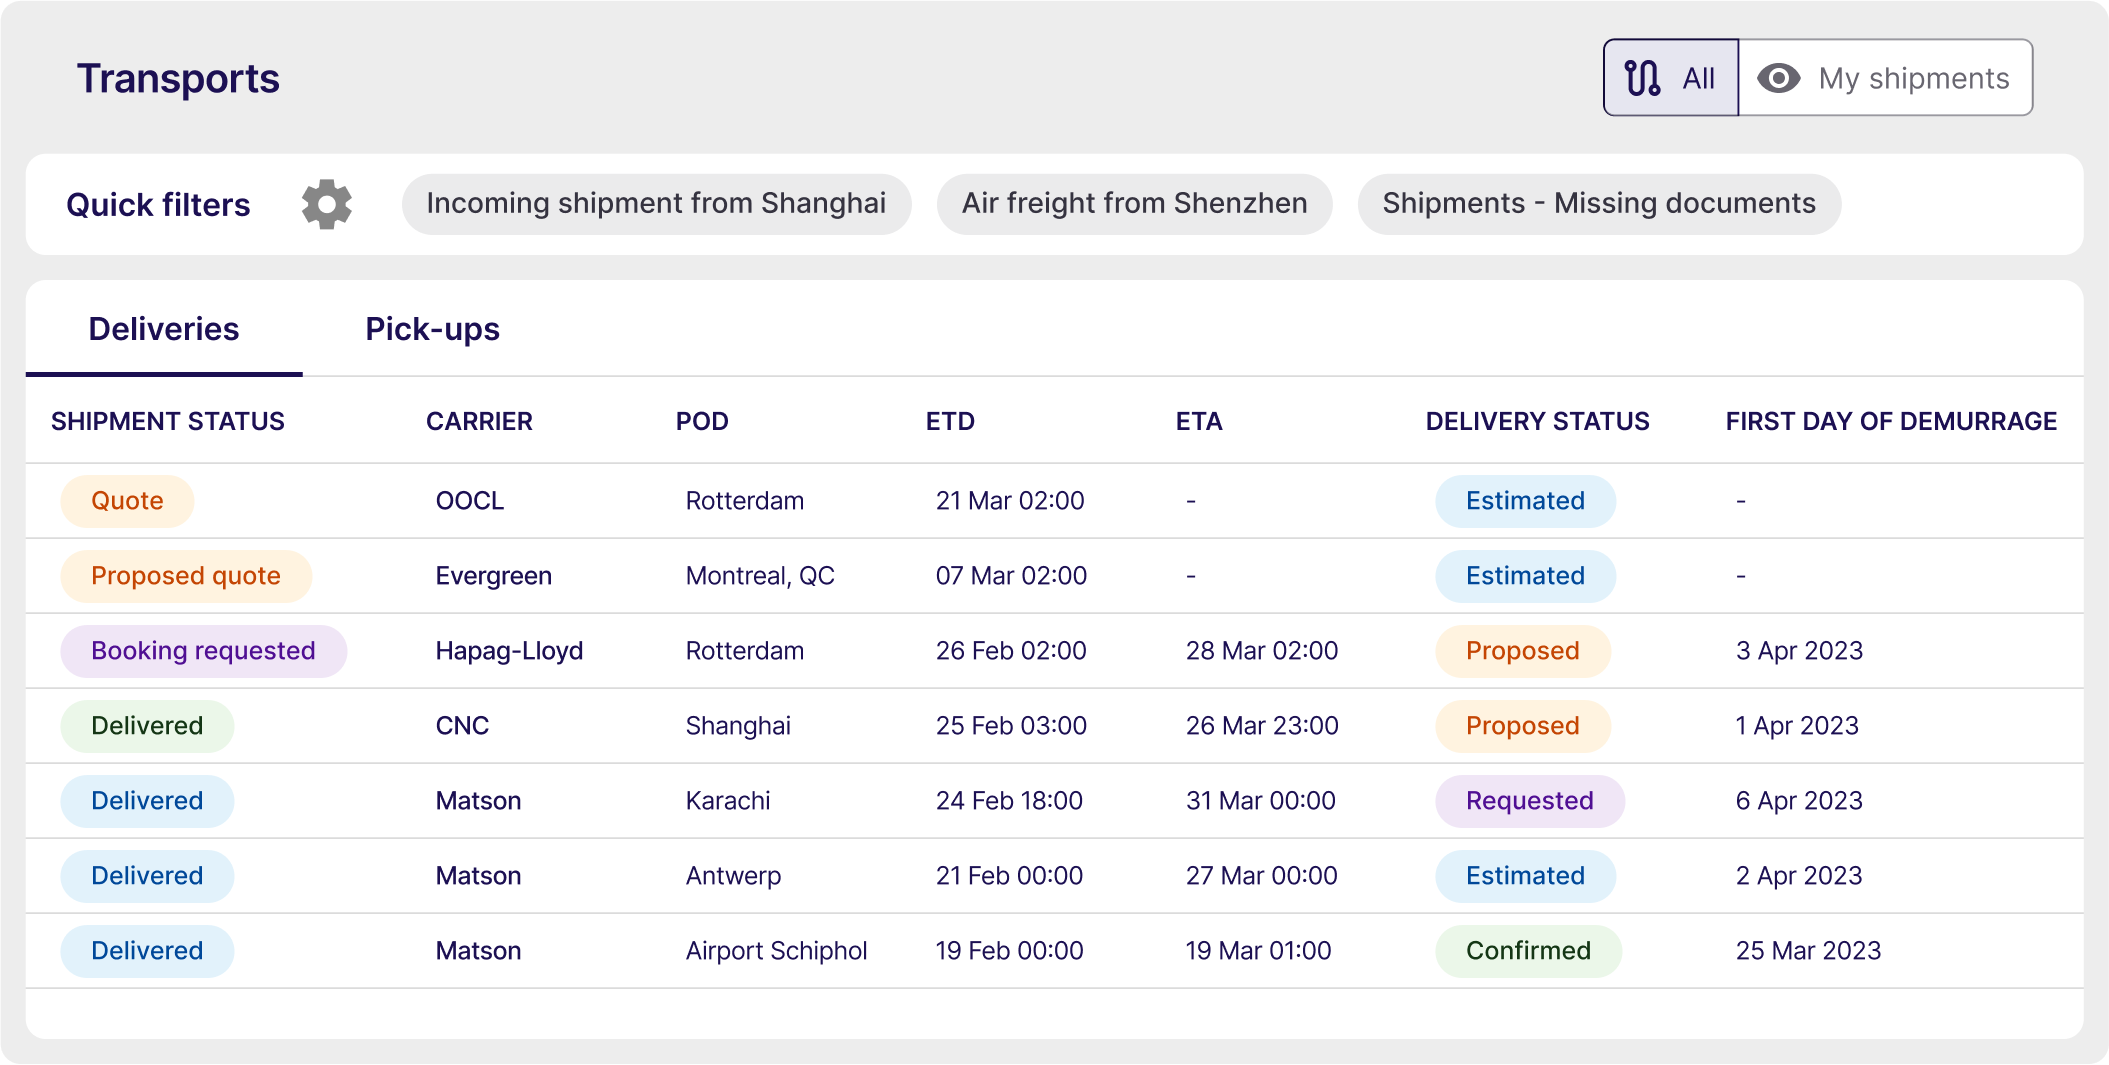Click the Delivered badge on the CNC row
The width and height of the screenshot is (2109, 1065).
tap(147, 725)
